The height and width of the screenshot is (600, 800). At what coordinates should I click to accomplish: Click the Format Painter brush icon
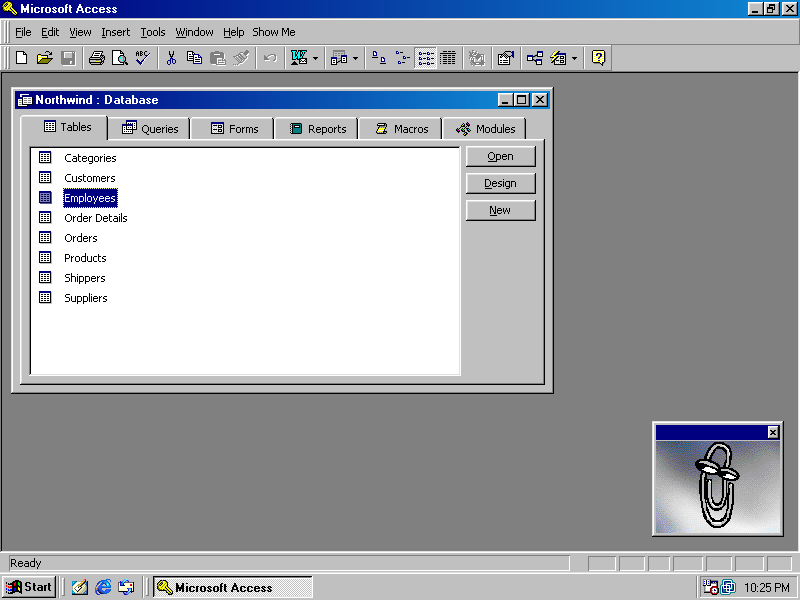coord(241,58)
